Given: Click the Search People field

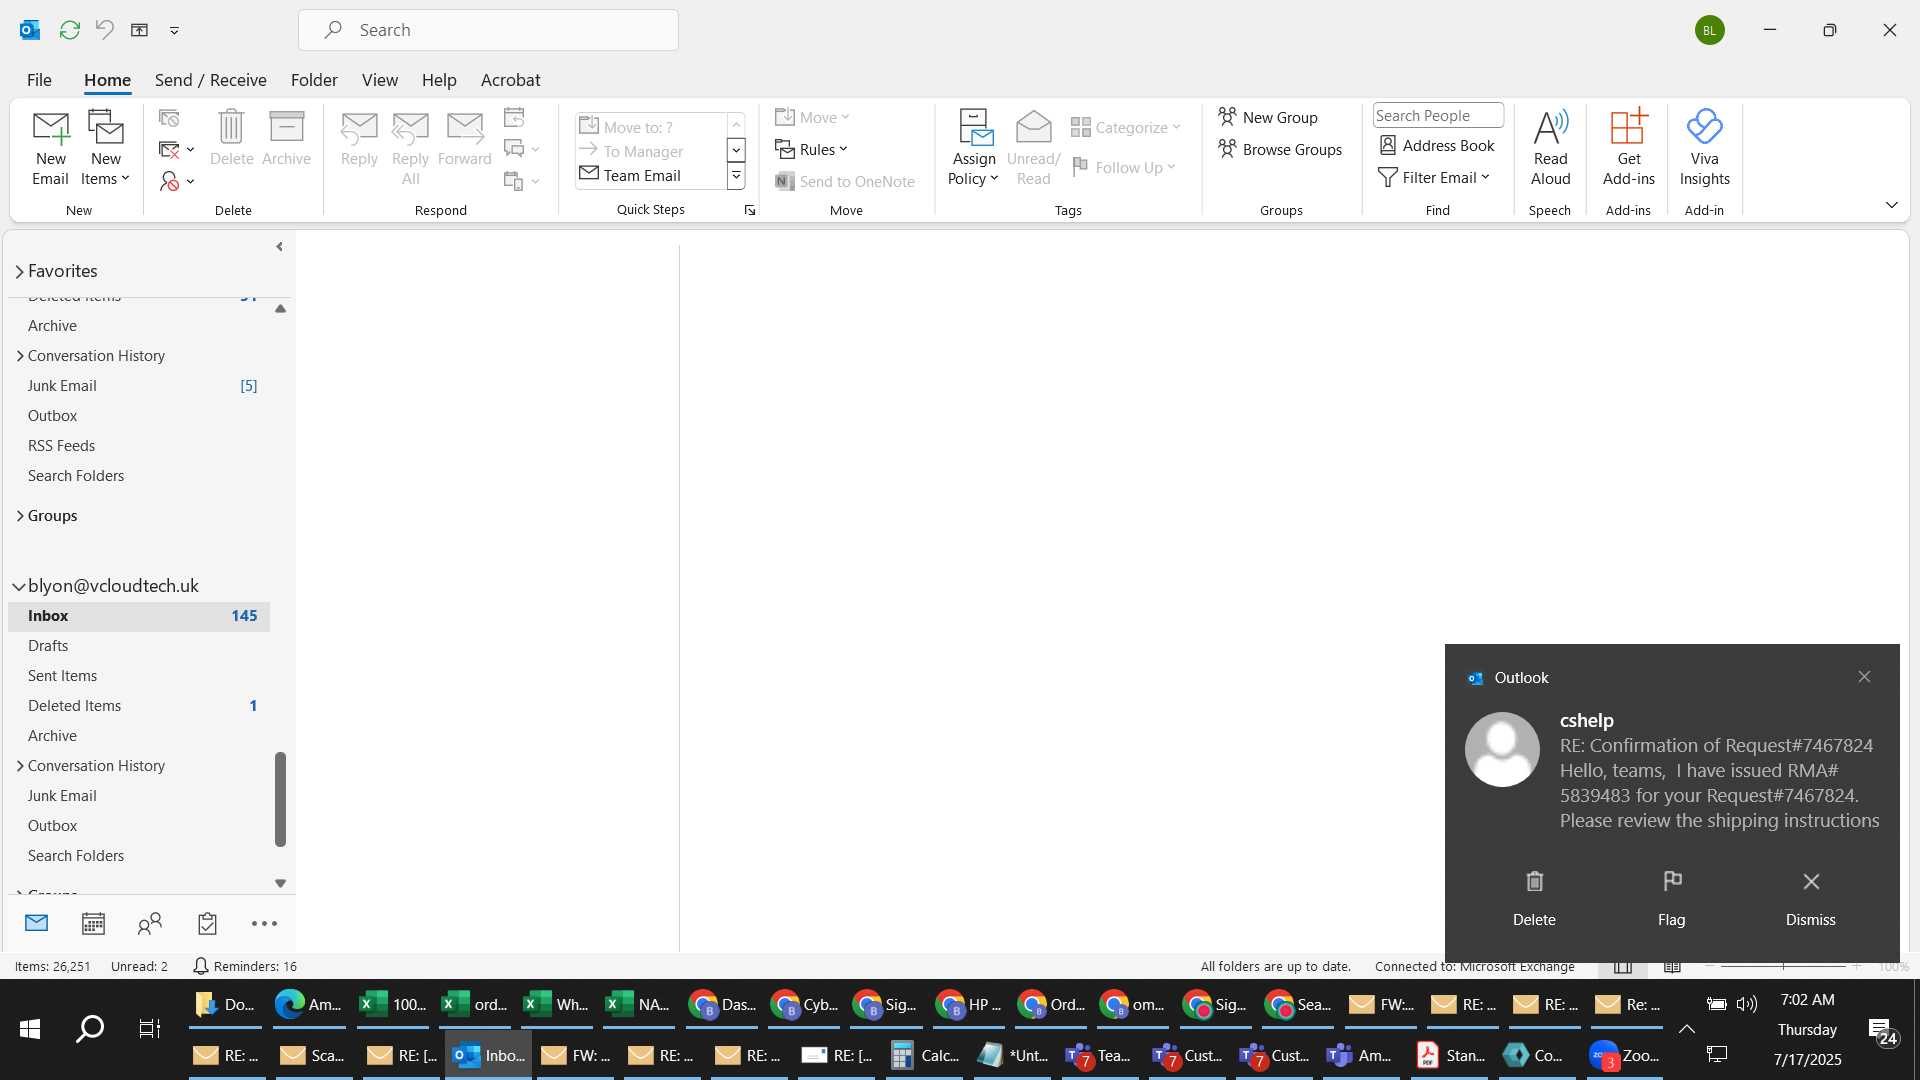Looking at the screenshot, I should click(1437, 115).
